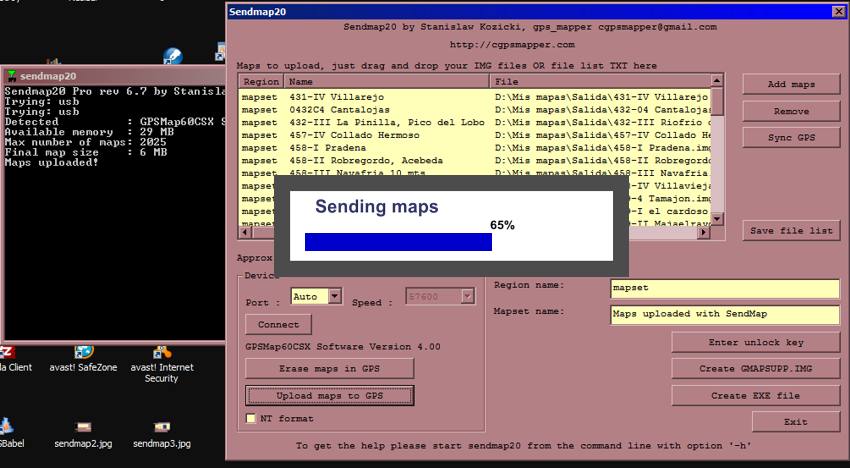Click the blue round desktop icon above console
This screenshot has height=468, width=850.
coord(172,56)
